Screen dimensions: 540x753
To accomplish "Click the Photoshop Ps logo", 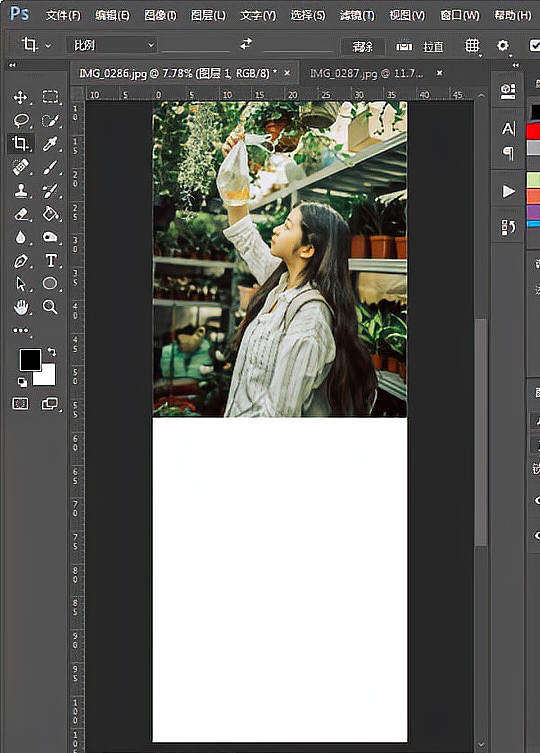I will tap(19, 13).
